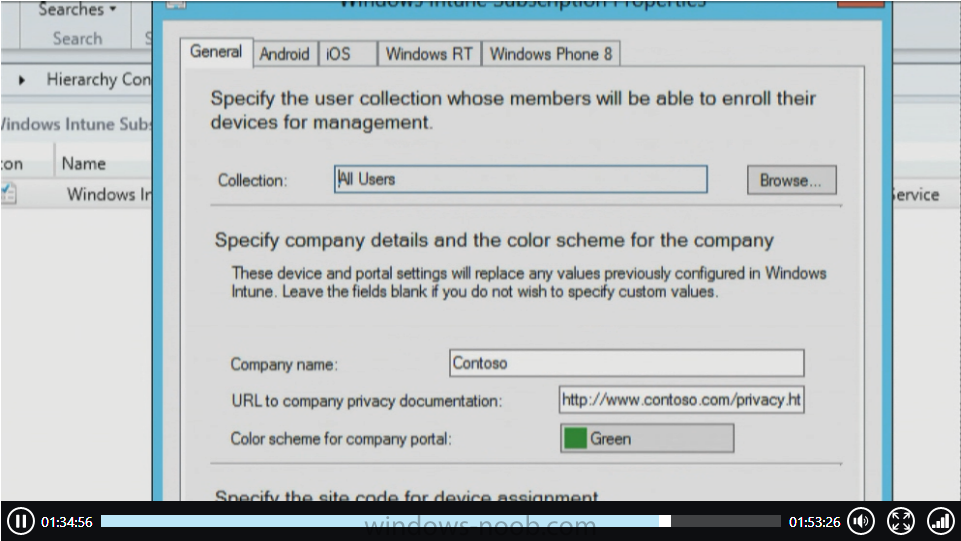Click the total duration 01:53:26
Viewport: 961px width, 541px height.
[x=815, y=522]
